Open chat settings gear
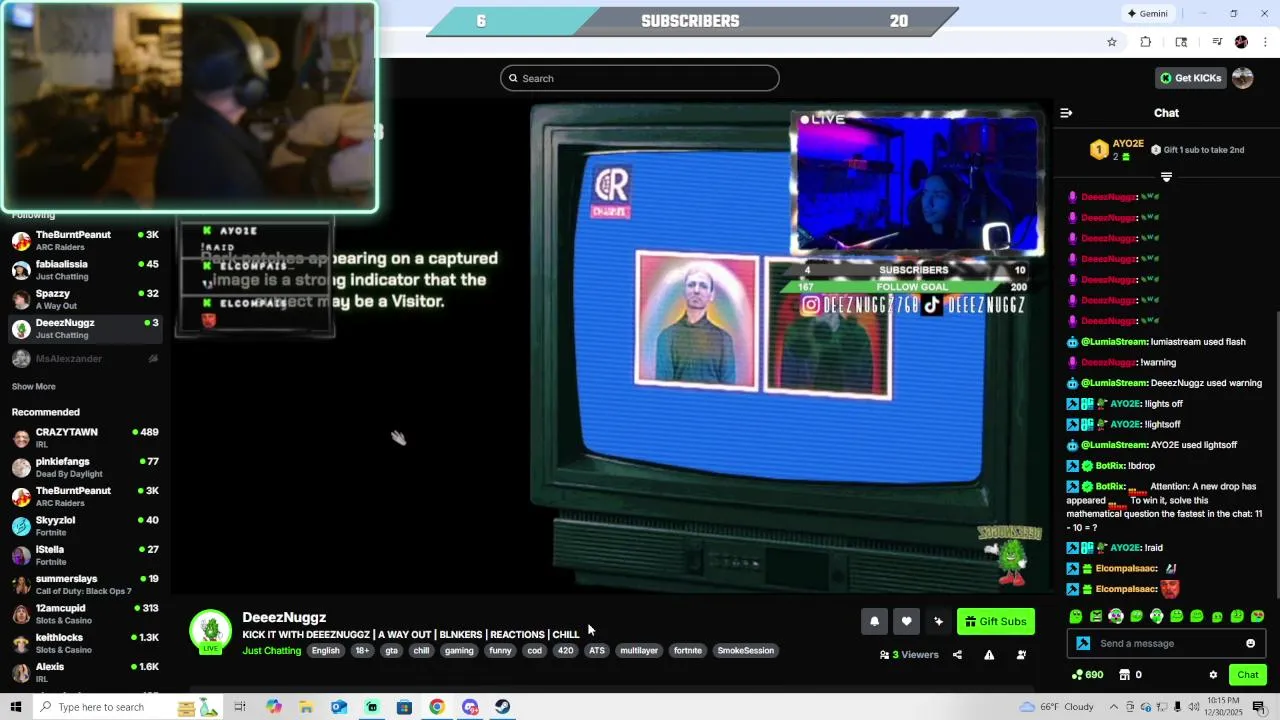Image resolution: width=1280 pixels, height=720 pixels. [x=1213, y=675]
